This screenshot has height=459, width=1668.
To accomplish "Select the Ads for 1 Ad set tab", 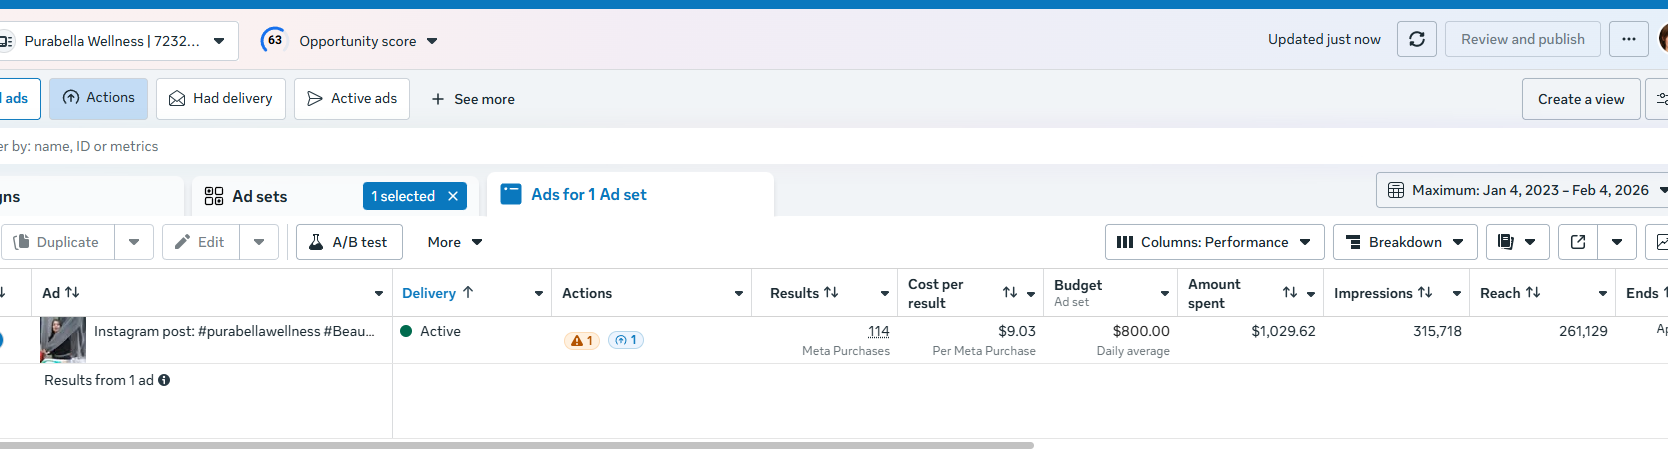I will (588, 195).
